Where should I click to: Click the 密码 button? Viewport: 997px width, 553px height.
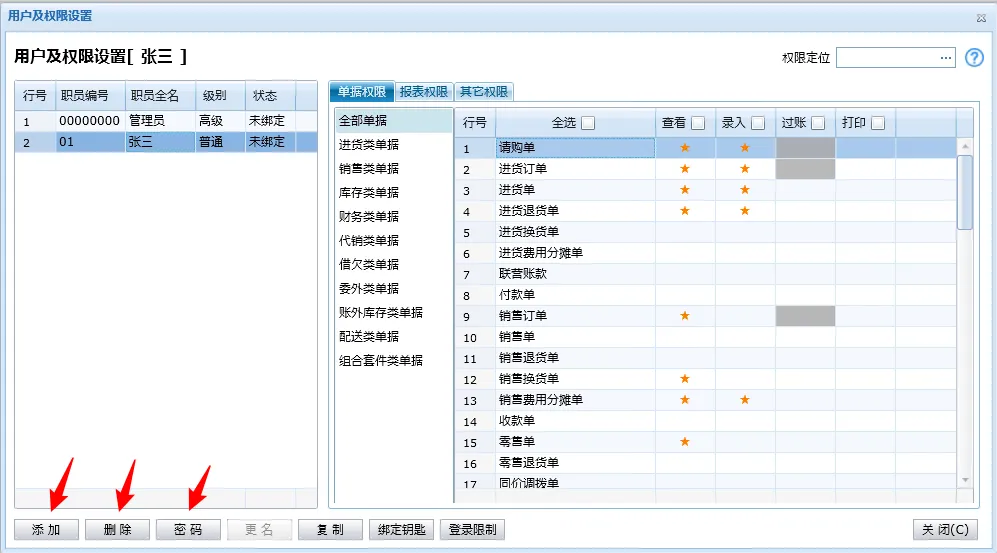pos(188,529)
